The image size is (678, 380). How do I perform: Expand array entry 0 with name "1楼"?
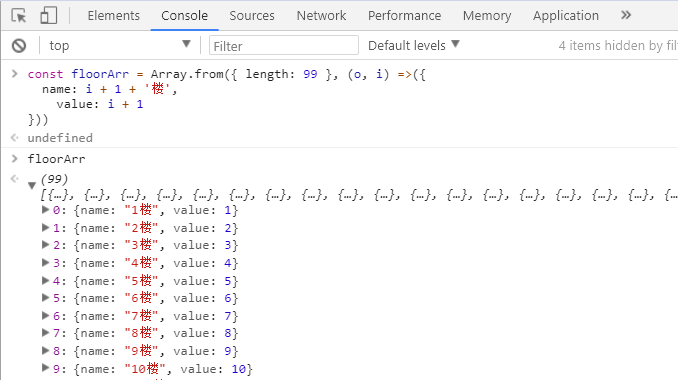(45, 210)
